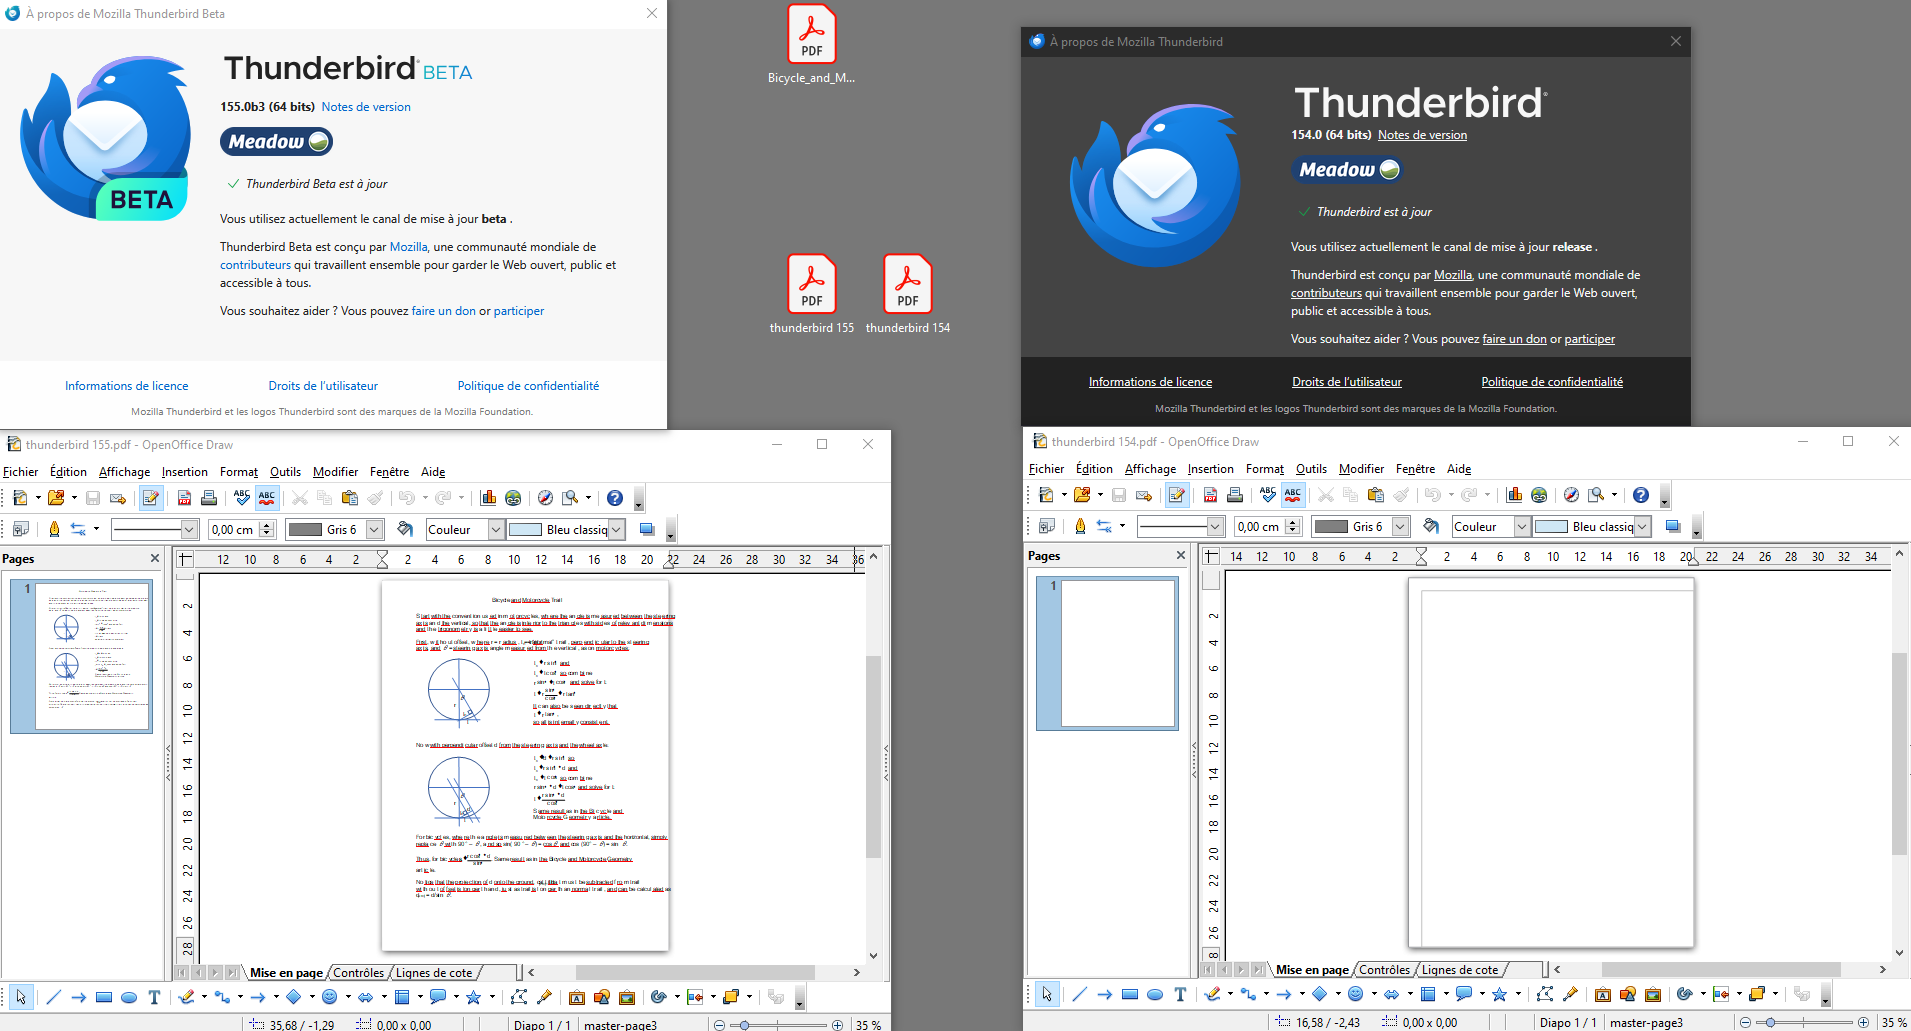Open the line style dropdown in thunderbird 155.pdf window

[189, 529]
